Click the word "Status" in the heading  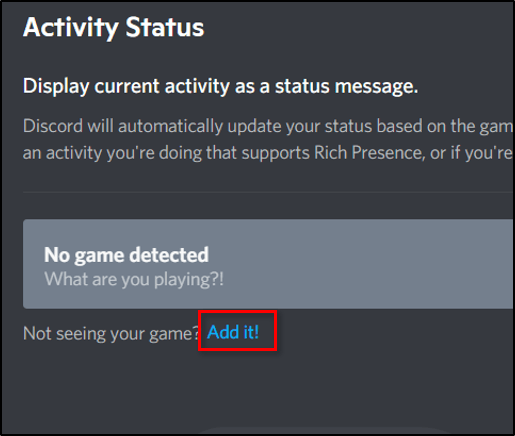165,27
